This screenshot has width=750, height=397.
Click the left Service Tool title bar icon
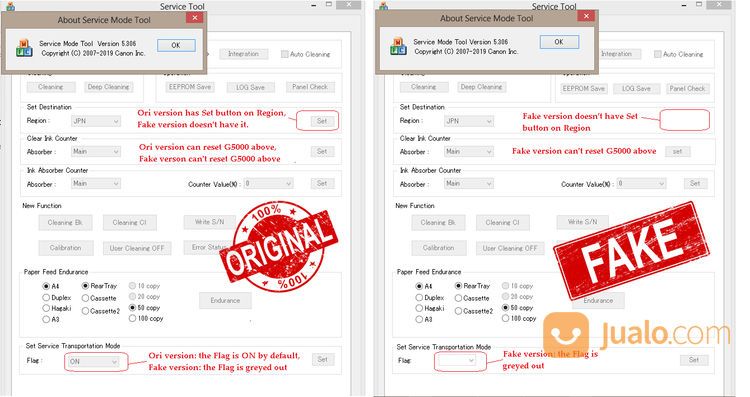pyautogui.click(x=11, y=6)
